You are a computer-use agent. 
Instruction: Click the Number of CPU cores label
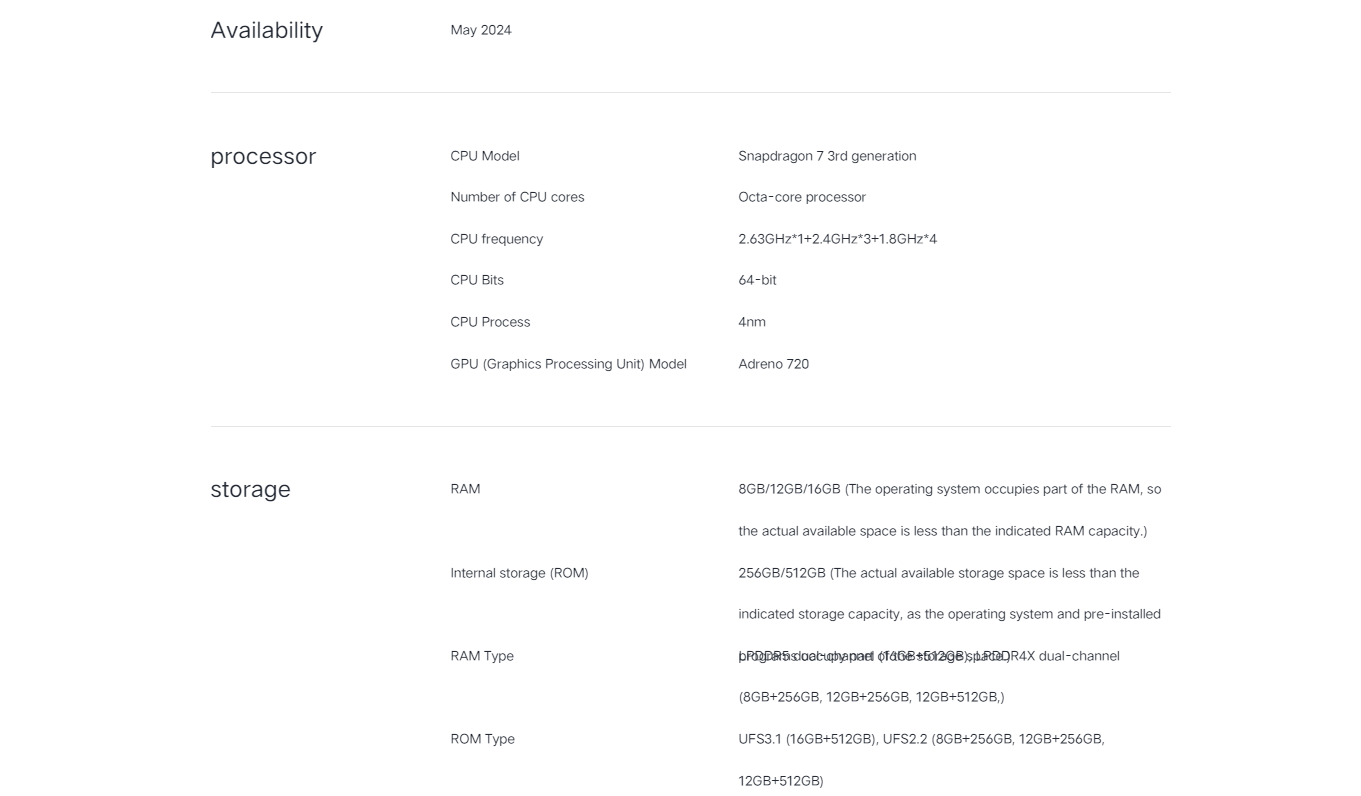coord(517,197)
